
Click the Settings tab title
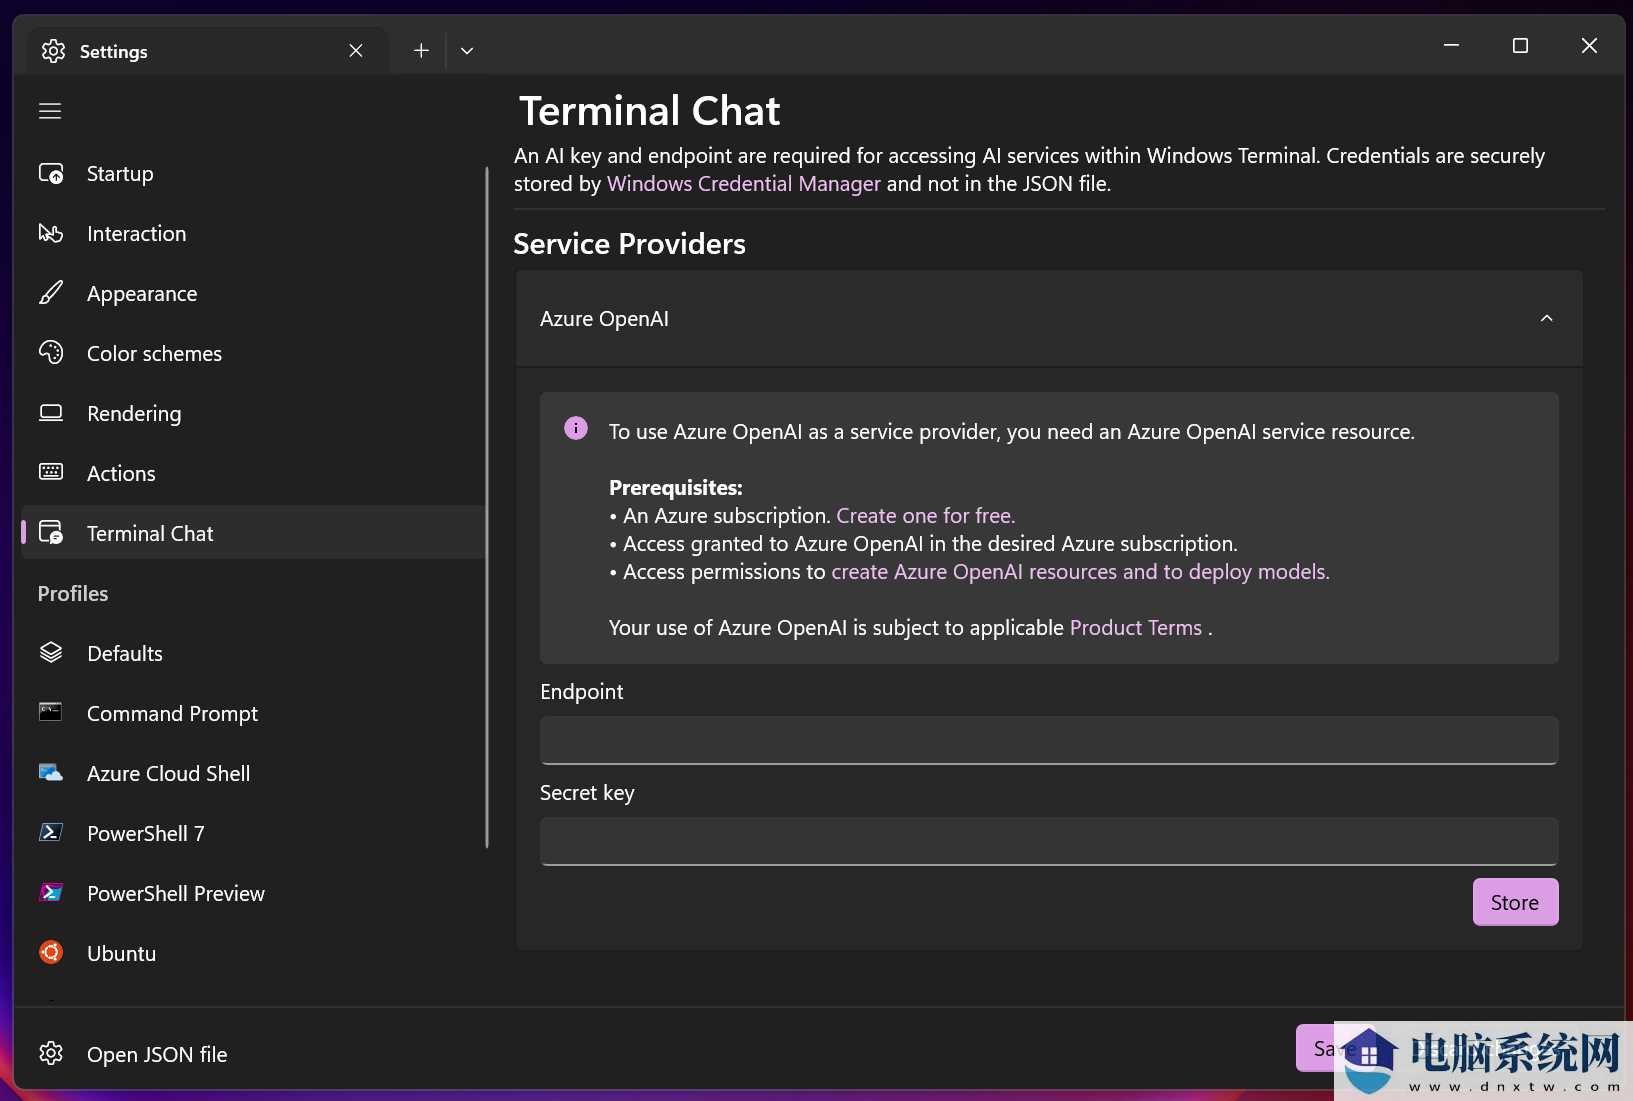pyautogui.click(x=114, y=51)
